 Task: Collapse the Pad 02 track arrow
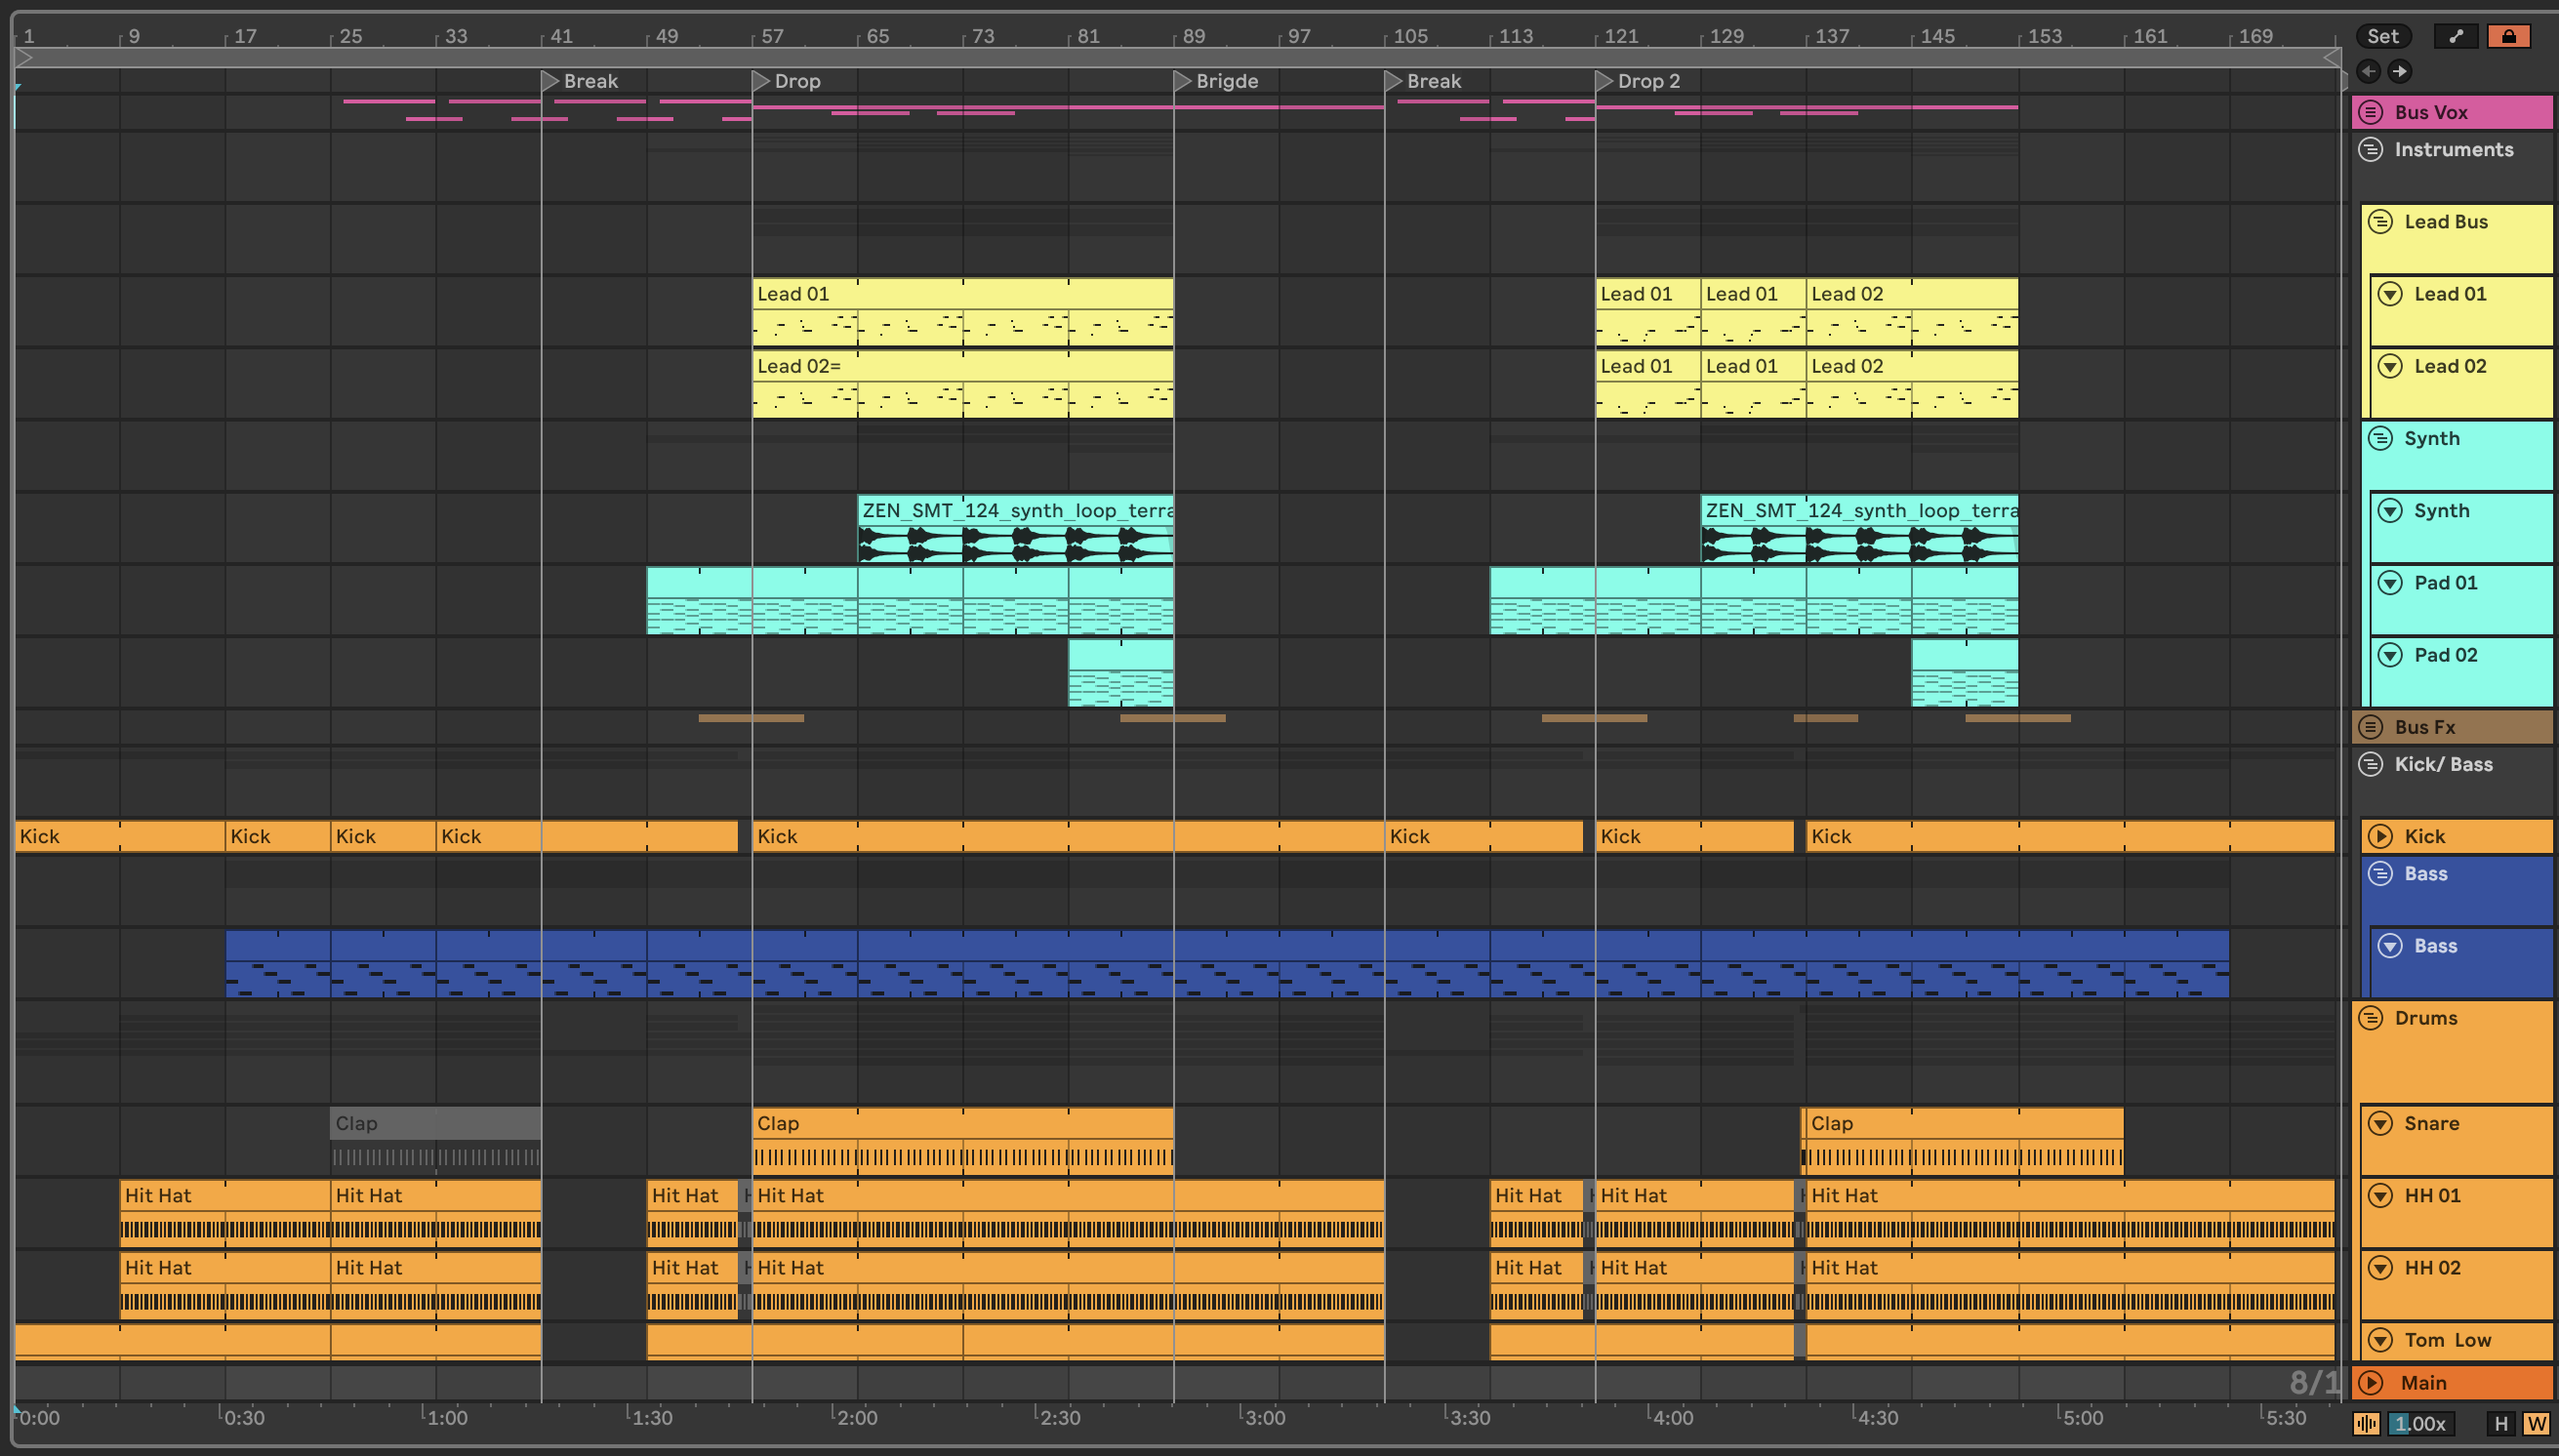point(2390,655)
